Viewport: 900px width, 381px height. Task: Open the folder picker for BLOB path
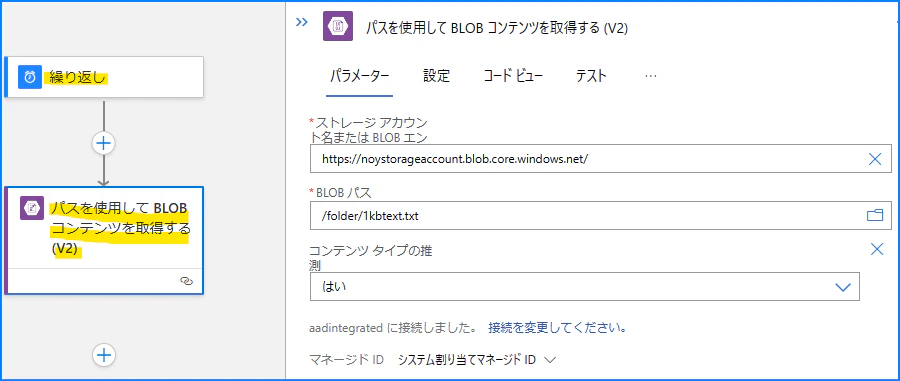[874, 216]
